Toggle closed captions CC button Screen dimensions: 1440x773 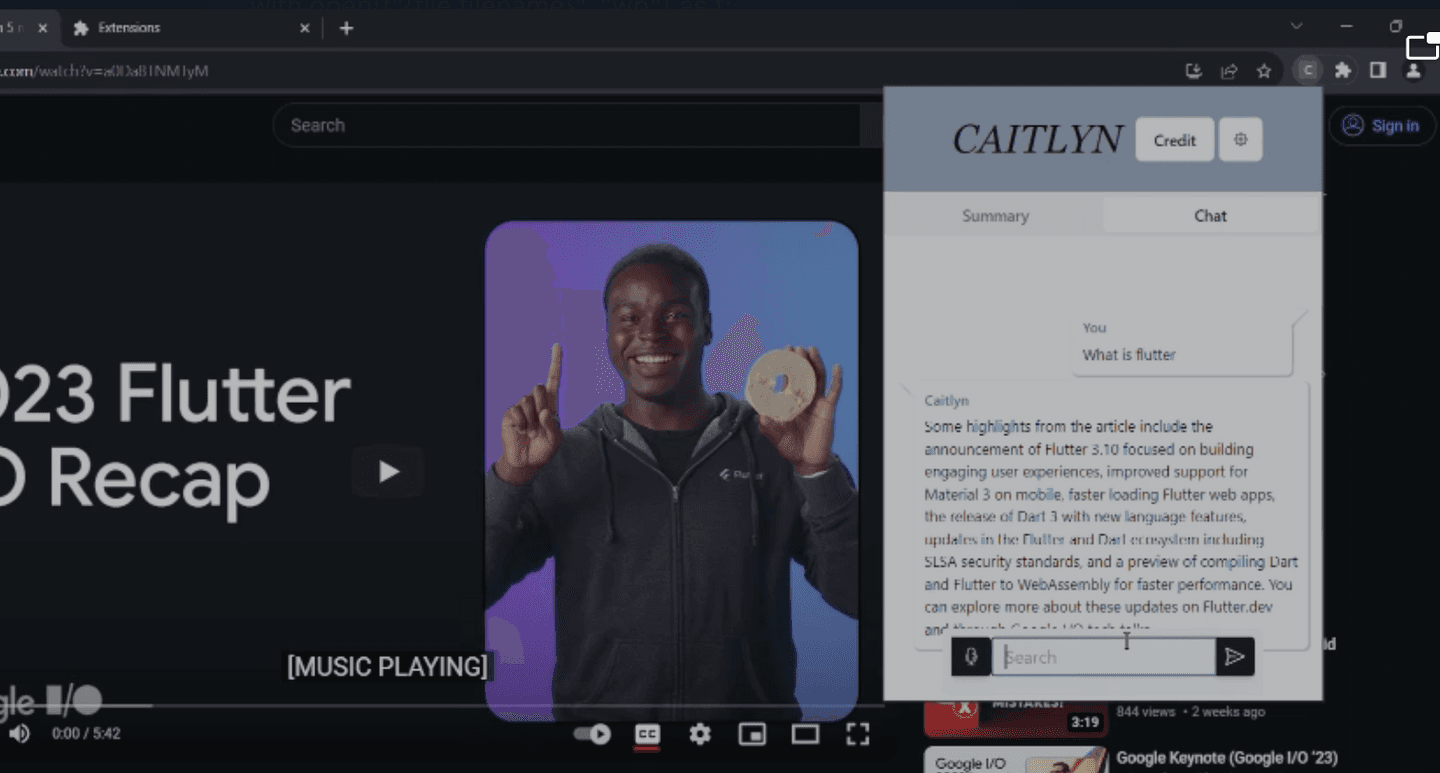[647, 734]
